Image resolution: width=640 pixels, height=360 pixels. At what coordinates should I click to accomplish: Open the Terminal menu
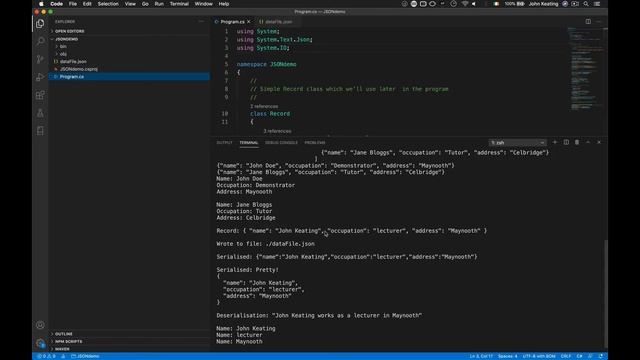pyautogui.click(x=179, y=4)
